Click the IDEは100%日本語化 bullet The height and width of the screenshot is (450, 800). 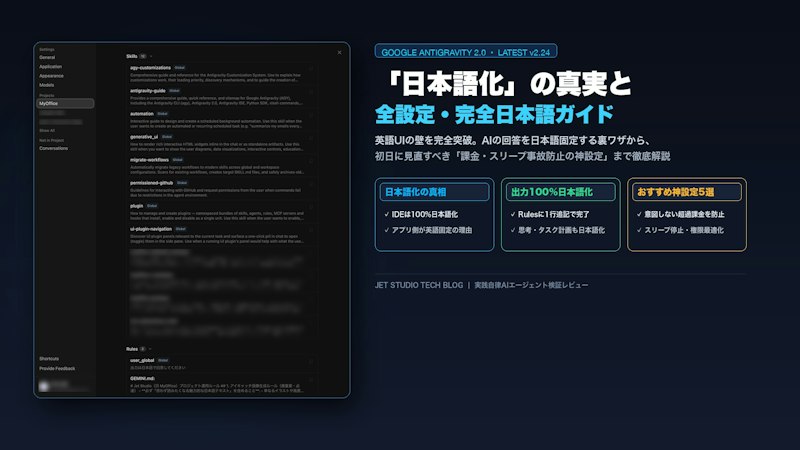(x=421, y=214)
